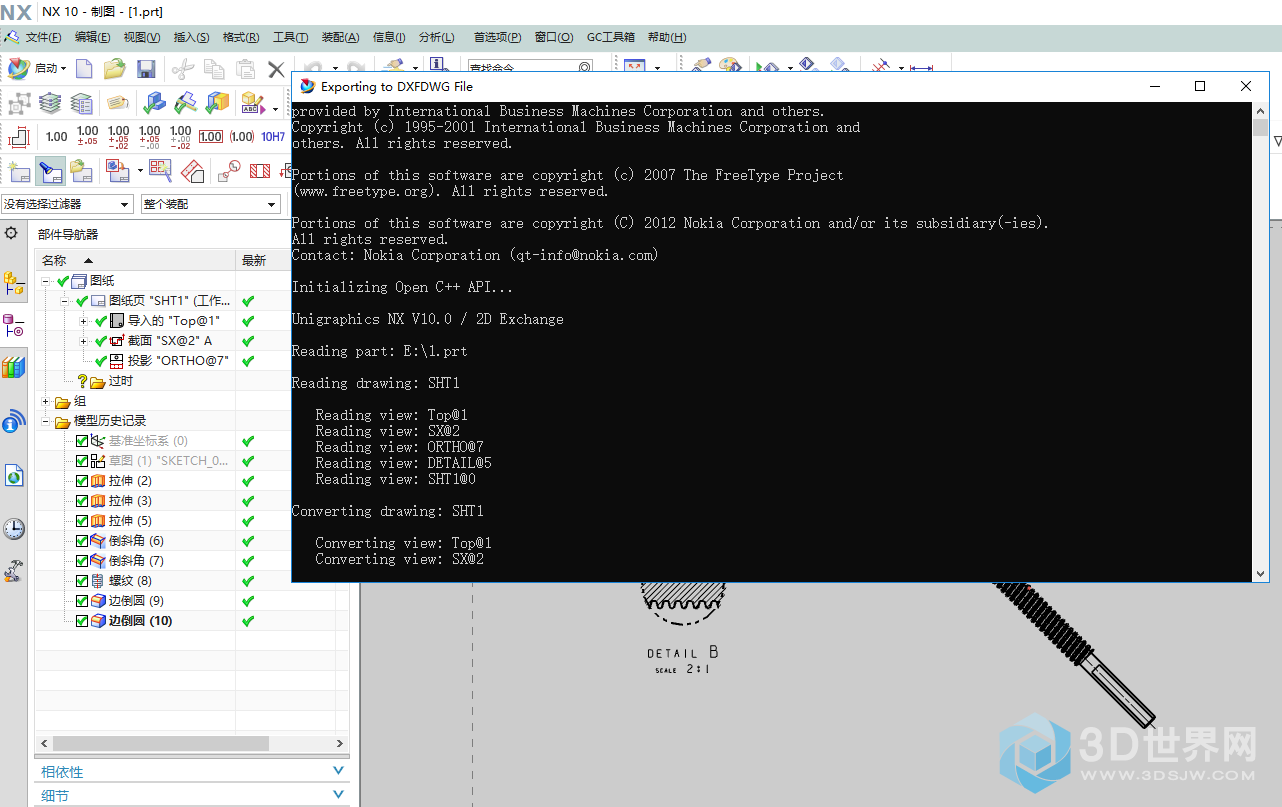Toggle the 拉伸 (3) checkbox
The image size is (1282, 807).
82,501
